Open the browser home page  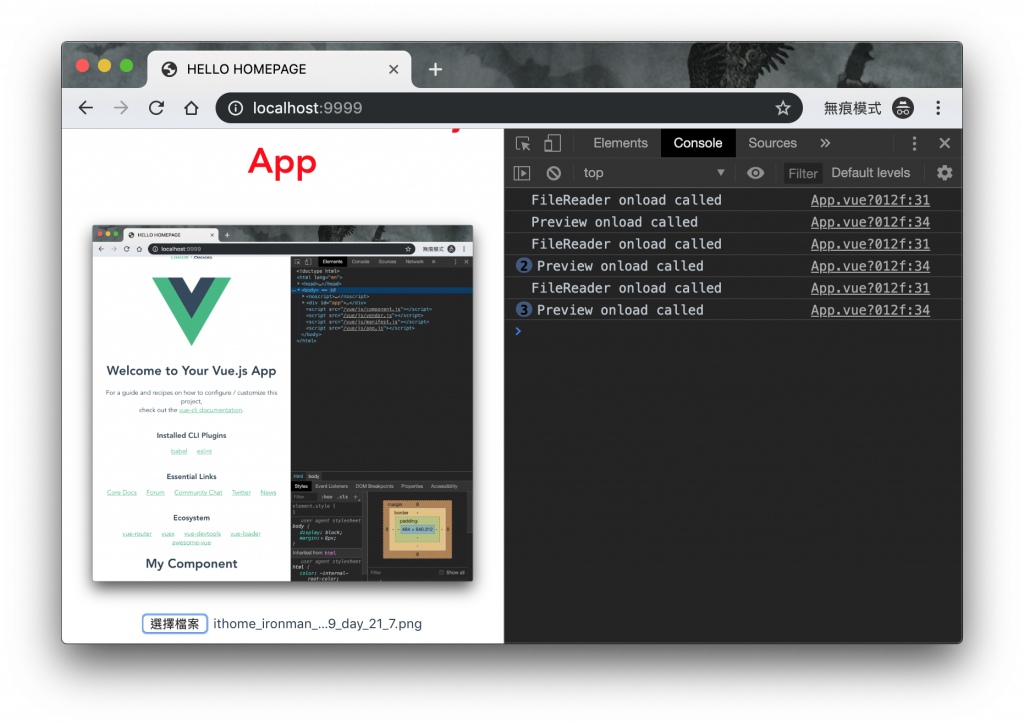point(191,108)
